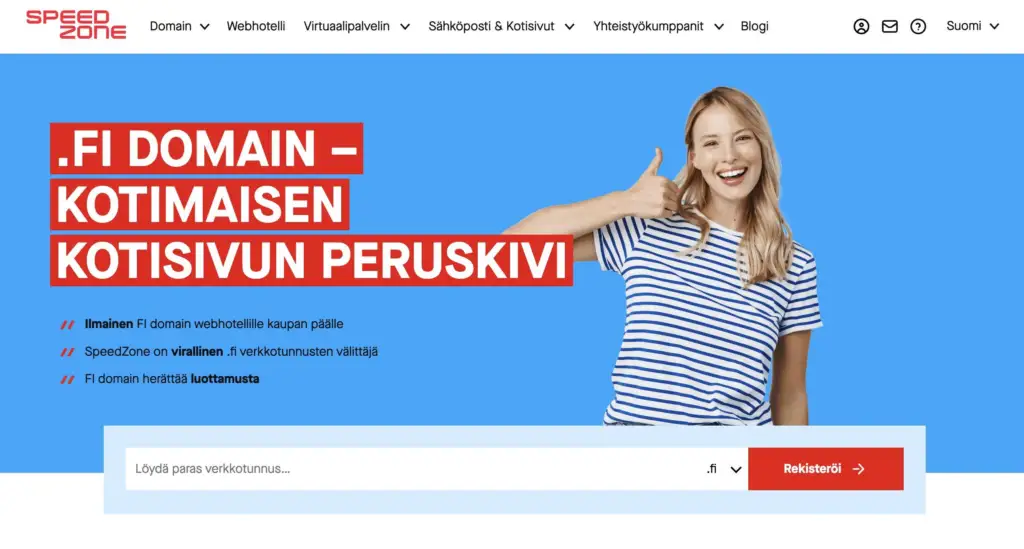Screen dimensions: 1024x549
Task: Expand the Domain menu chevron
Action: pyautogui.click(x=204, y=27)
